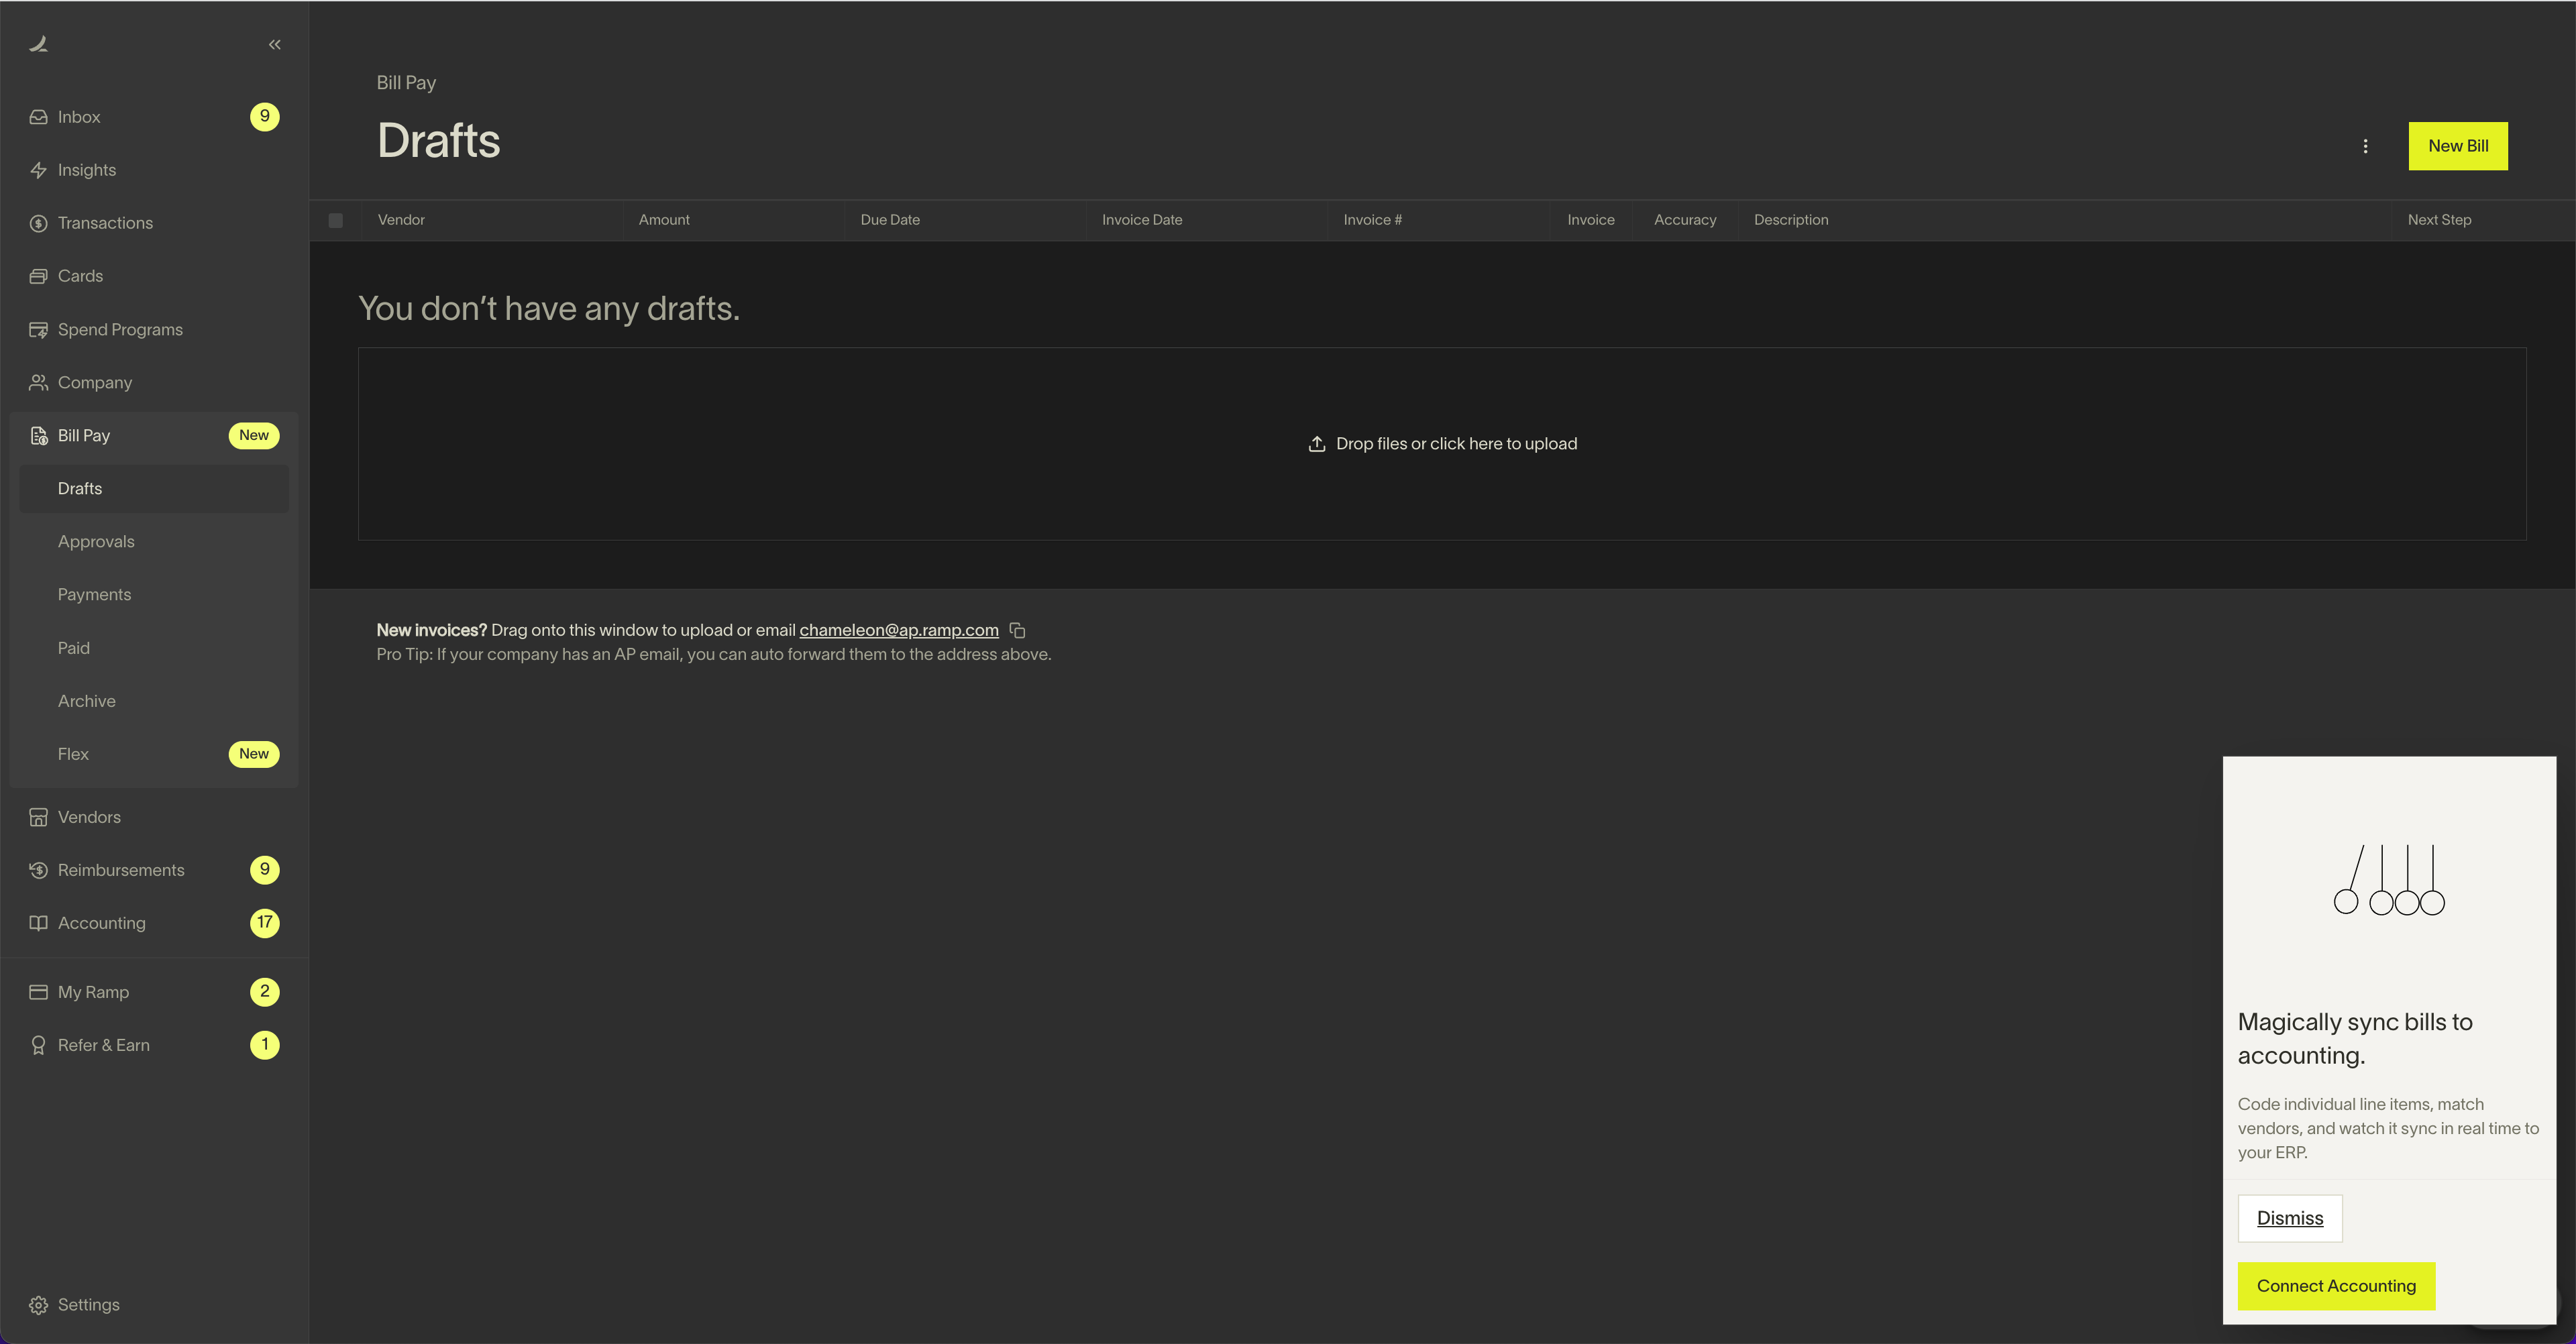The height and width of the screenshot is (1344, 2576).
Task: Click the Reimbursements icon
Action: click(x=38, y=870)
